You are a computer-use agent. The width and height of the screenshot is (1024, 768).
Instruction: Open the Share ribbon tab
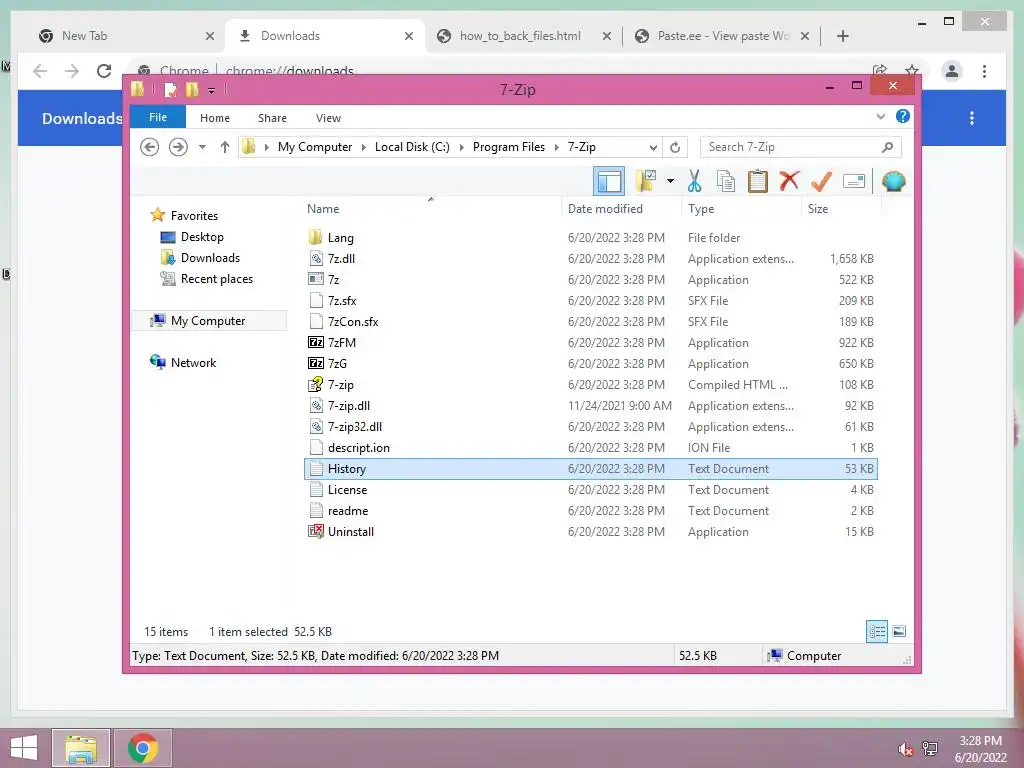272,118
